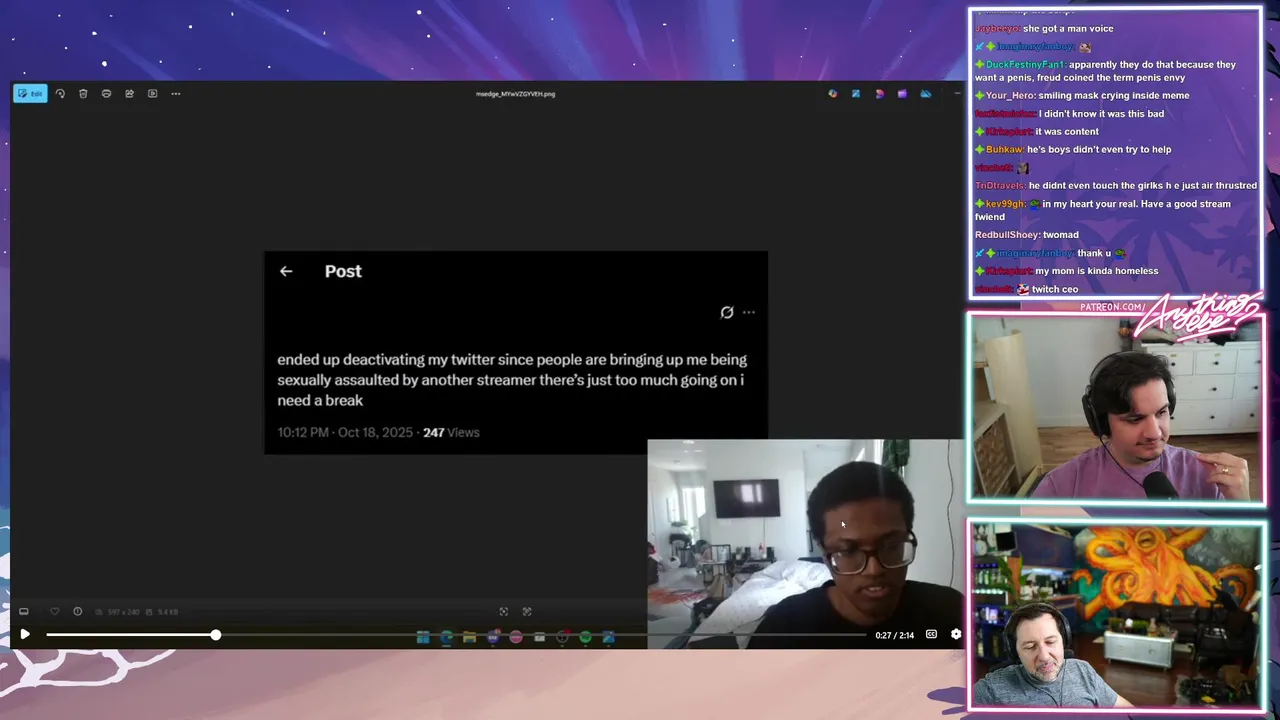Open Windows Start button in taskbar
Screen dimensions: 1280x720
click(x=423, y=637)
